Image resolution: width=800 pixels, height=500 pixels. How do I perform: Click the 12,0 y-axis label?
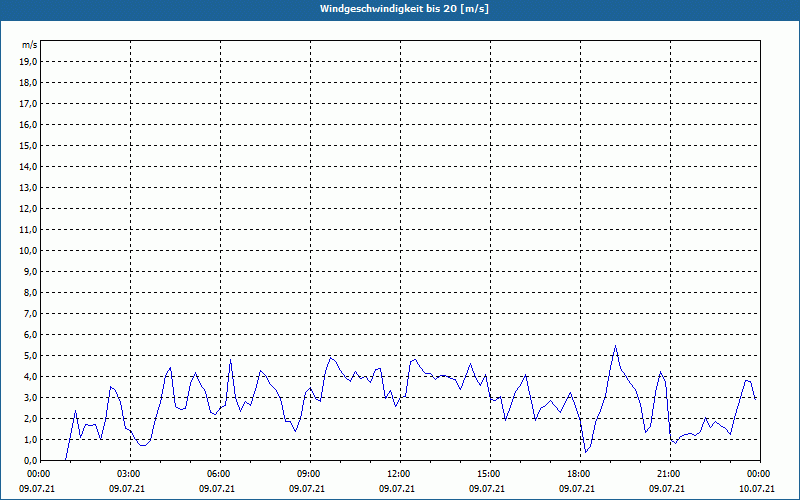tap(28, 209)
